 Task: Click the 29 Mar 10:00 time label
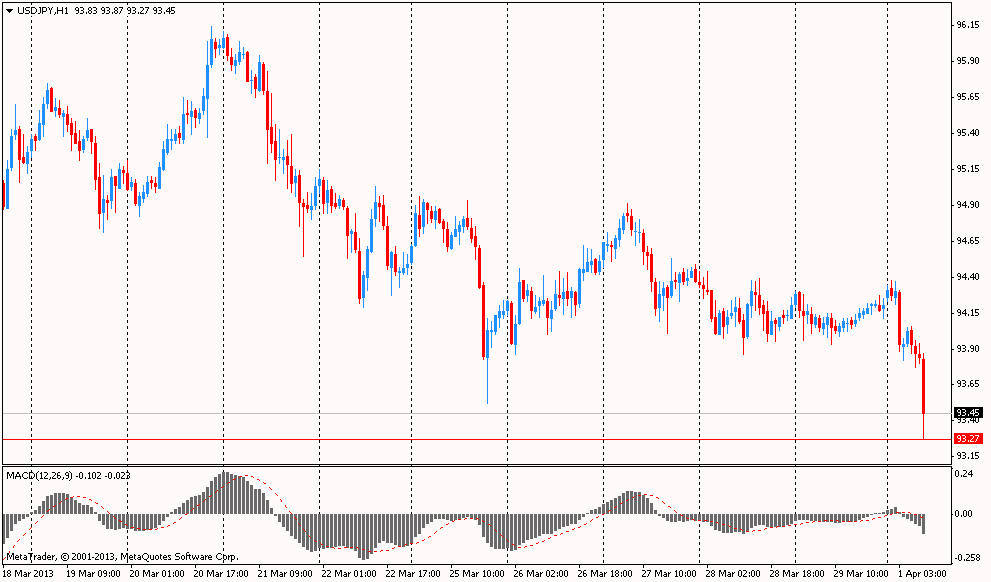(861, 574)
